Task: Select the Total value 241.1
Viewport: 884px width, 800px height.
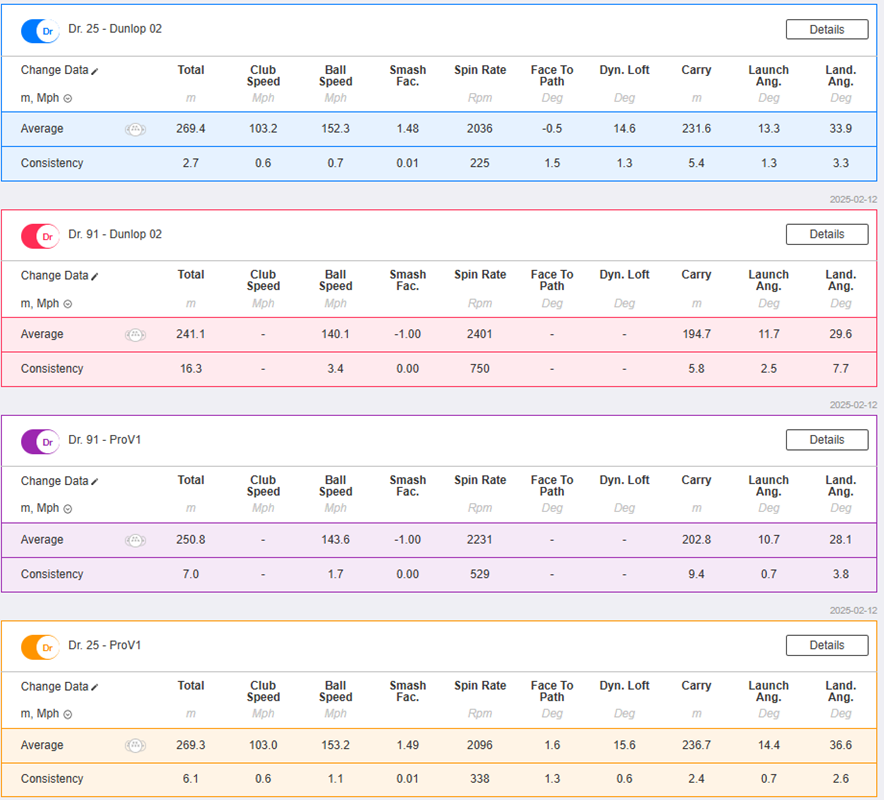Action: [191, 334]
